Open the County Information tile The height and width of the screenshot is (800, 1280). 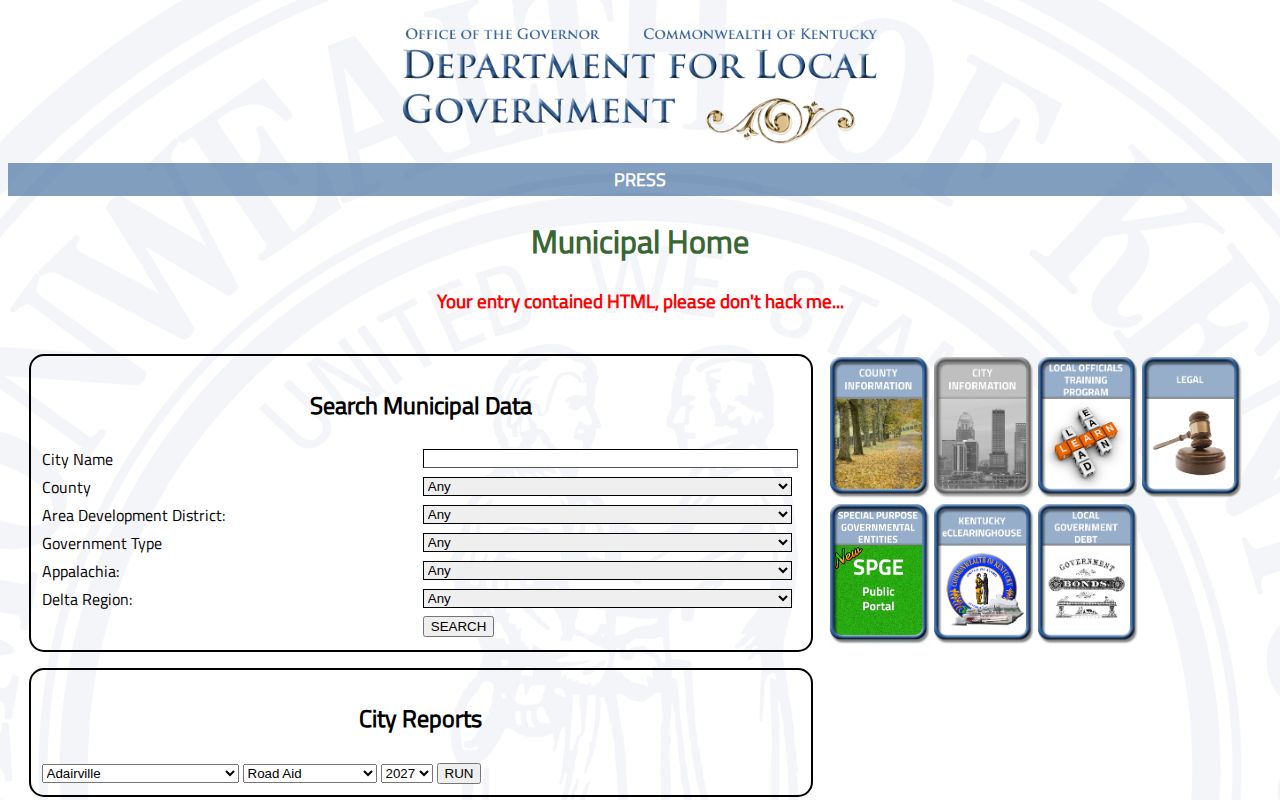(878, 426)
